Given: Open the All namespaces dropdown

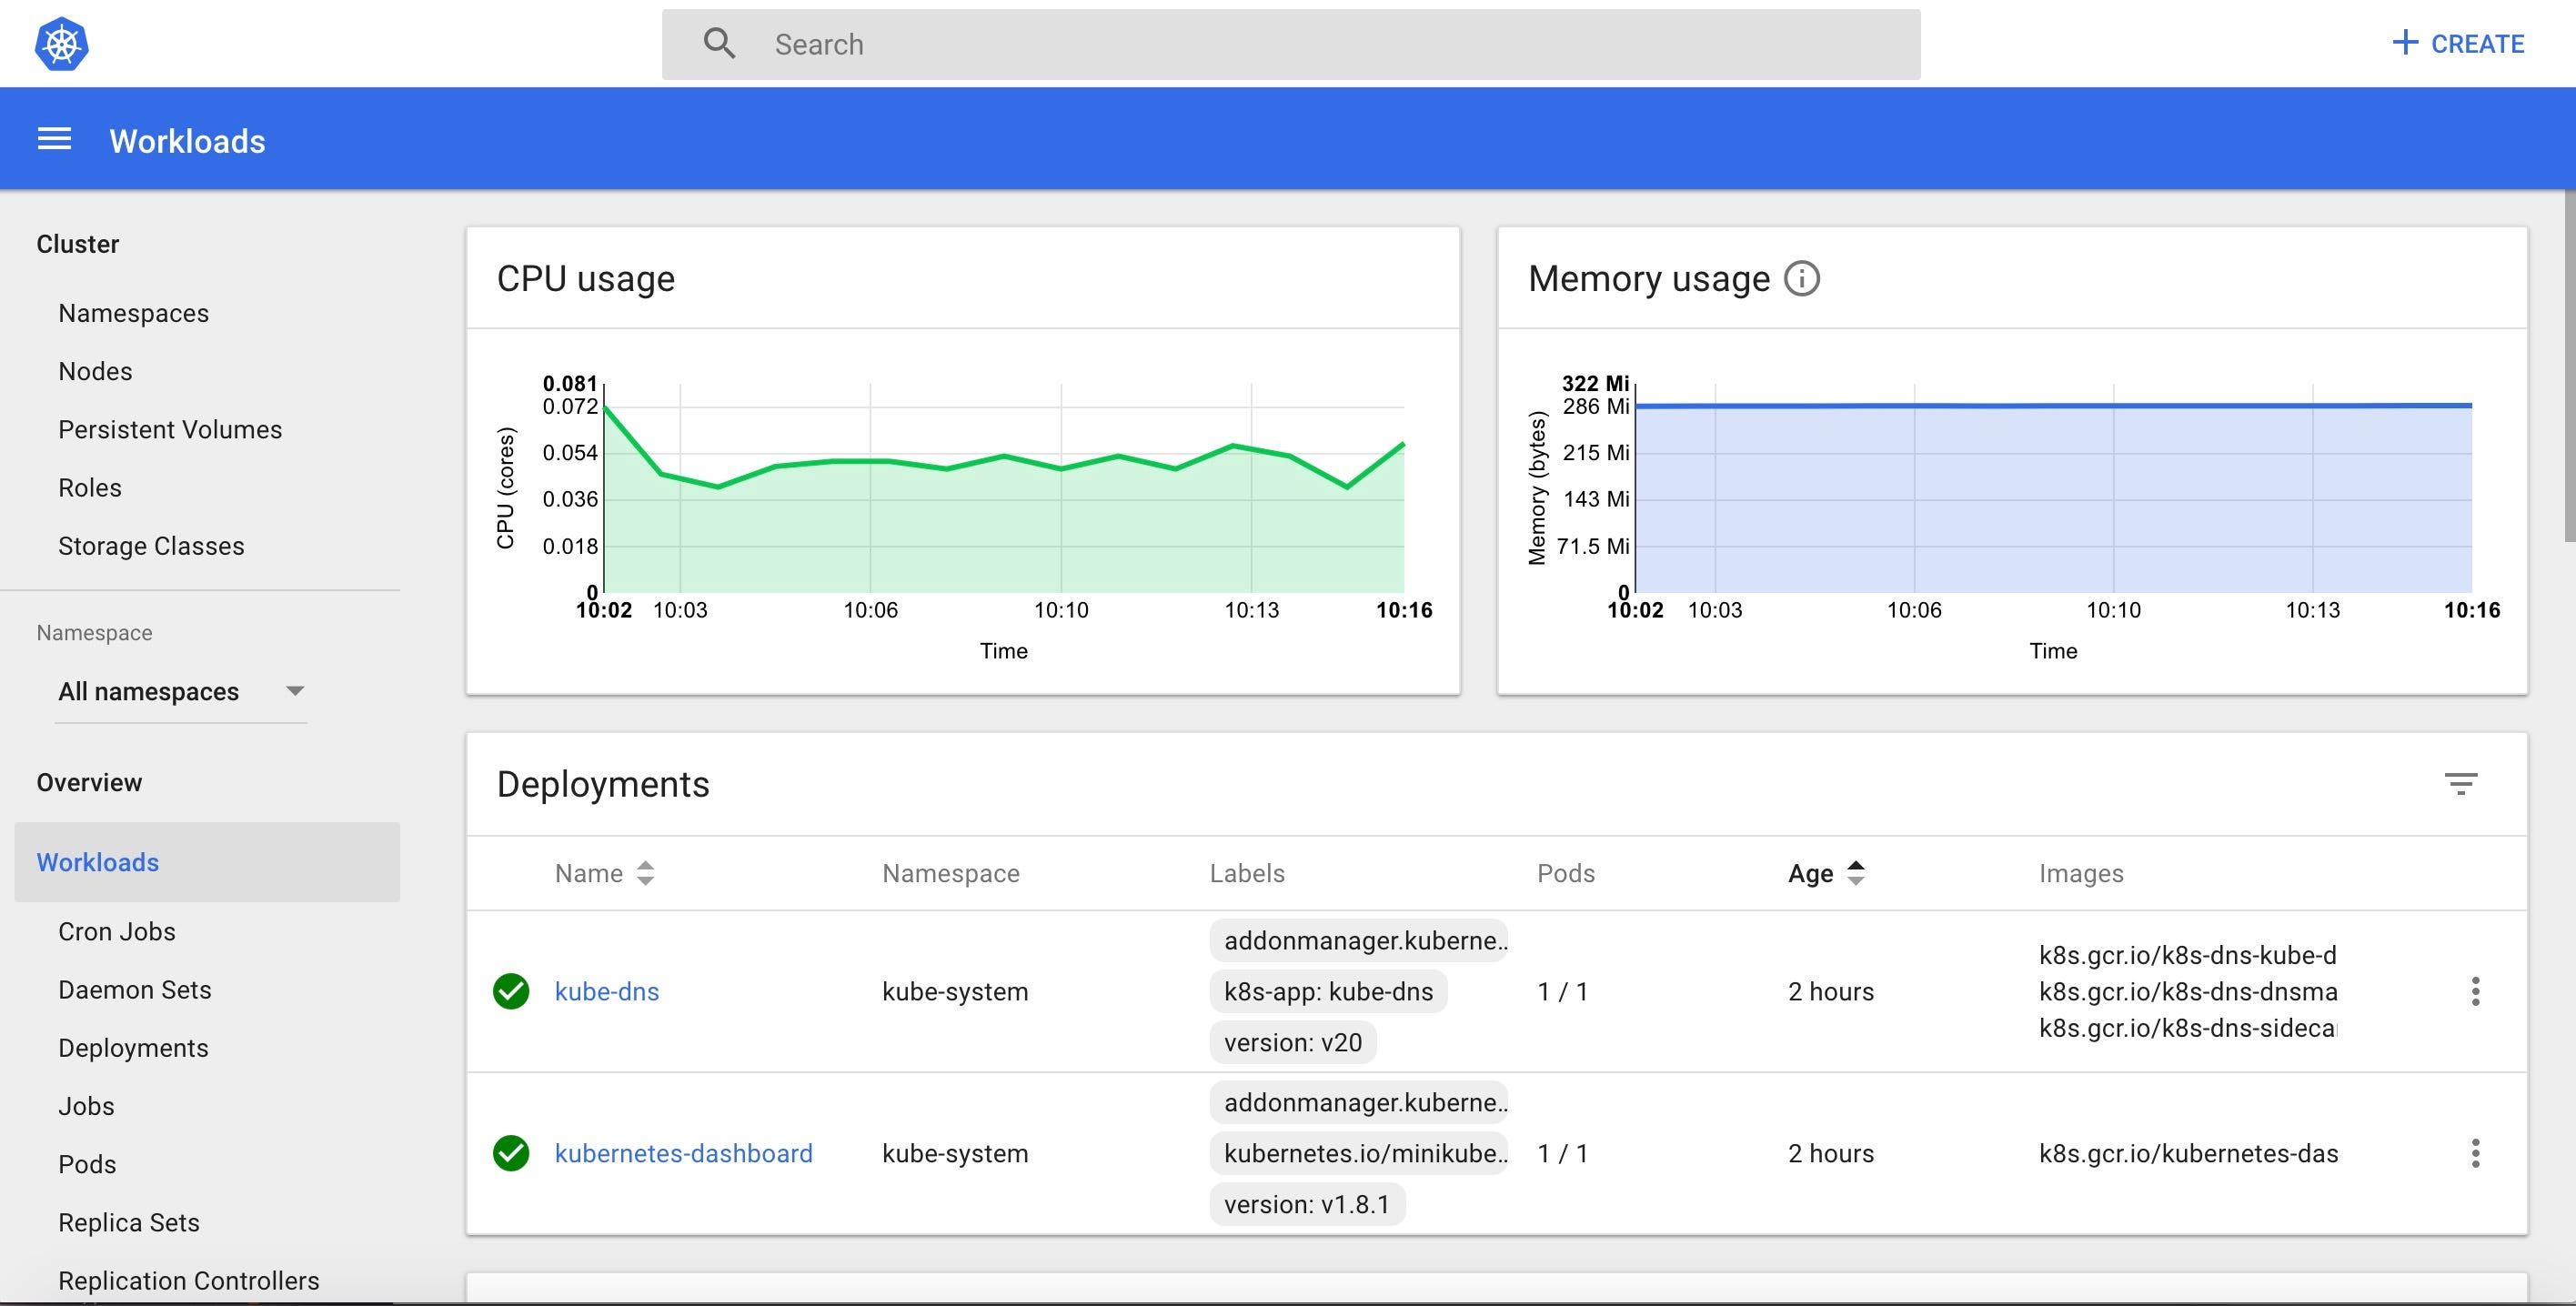Looking at the screenshot, I should pyautogui.click(x=180, y=691).
